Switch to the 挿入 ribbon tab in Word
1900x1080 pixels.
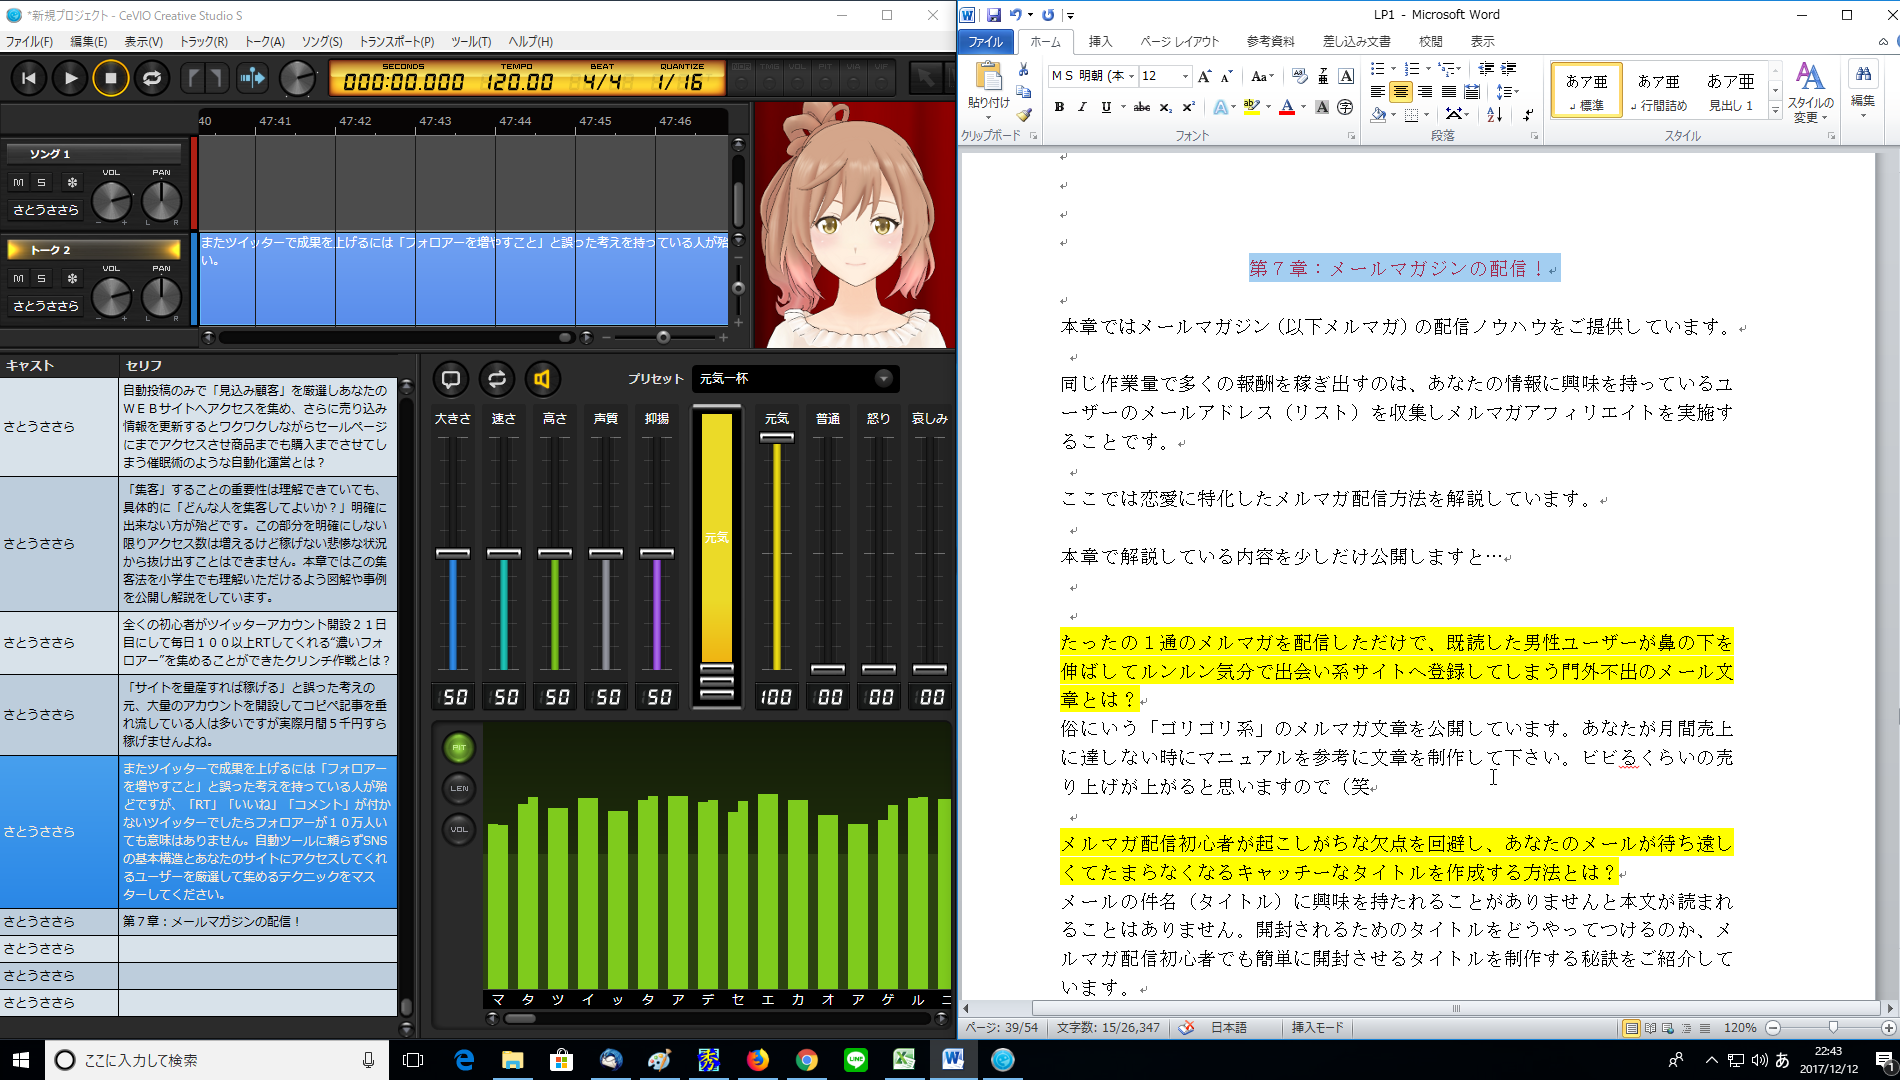click(x=1100, y=41)
